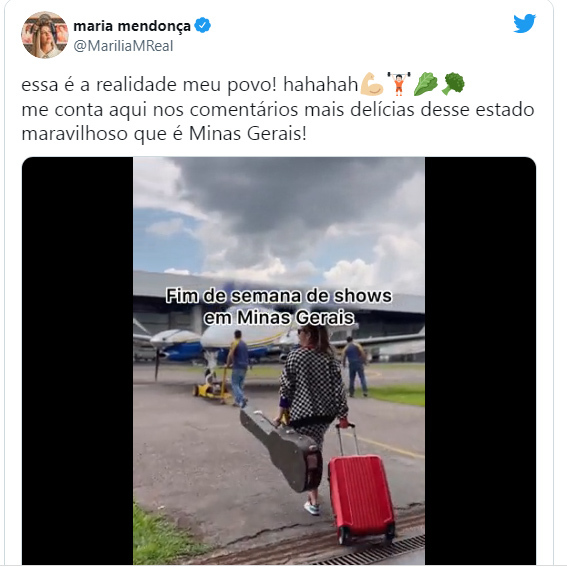Screen dimensions: 567x567
Task: Open the Twitter bird logo link
Action: coord(524,24)
